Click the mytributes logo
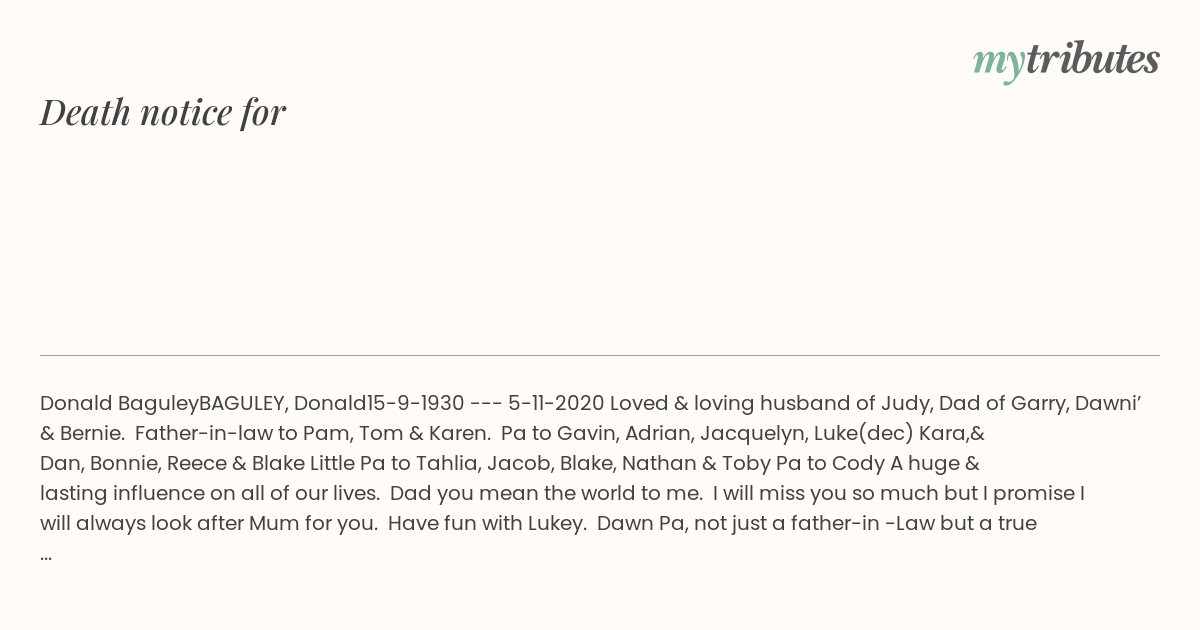 (1066, 61)
